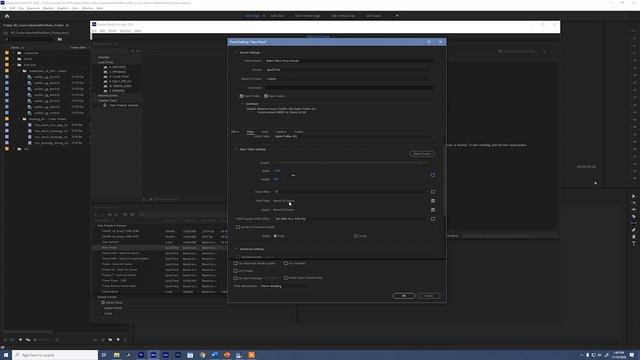Select the Pen tool in Premiere toolbar

633,230
